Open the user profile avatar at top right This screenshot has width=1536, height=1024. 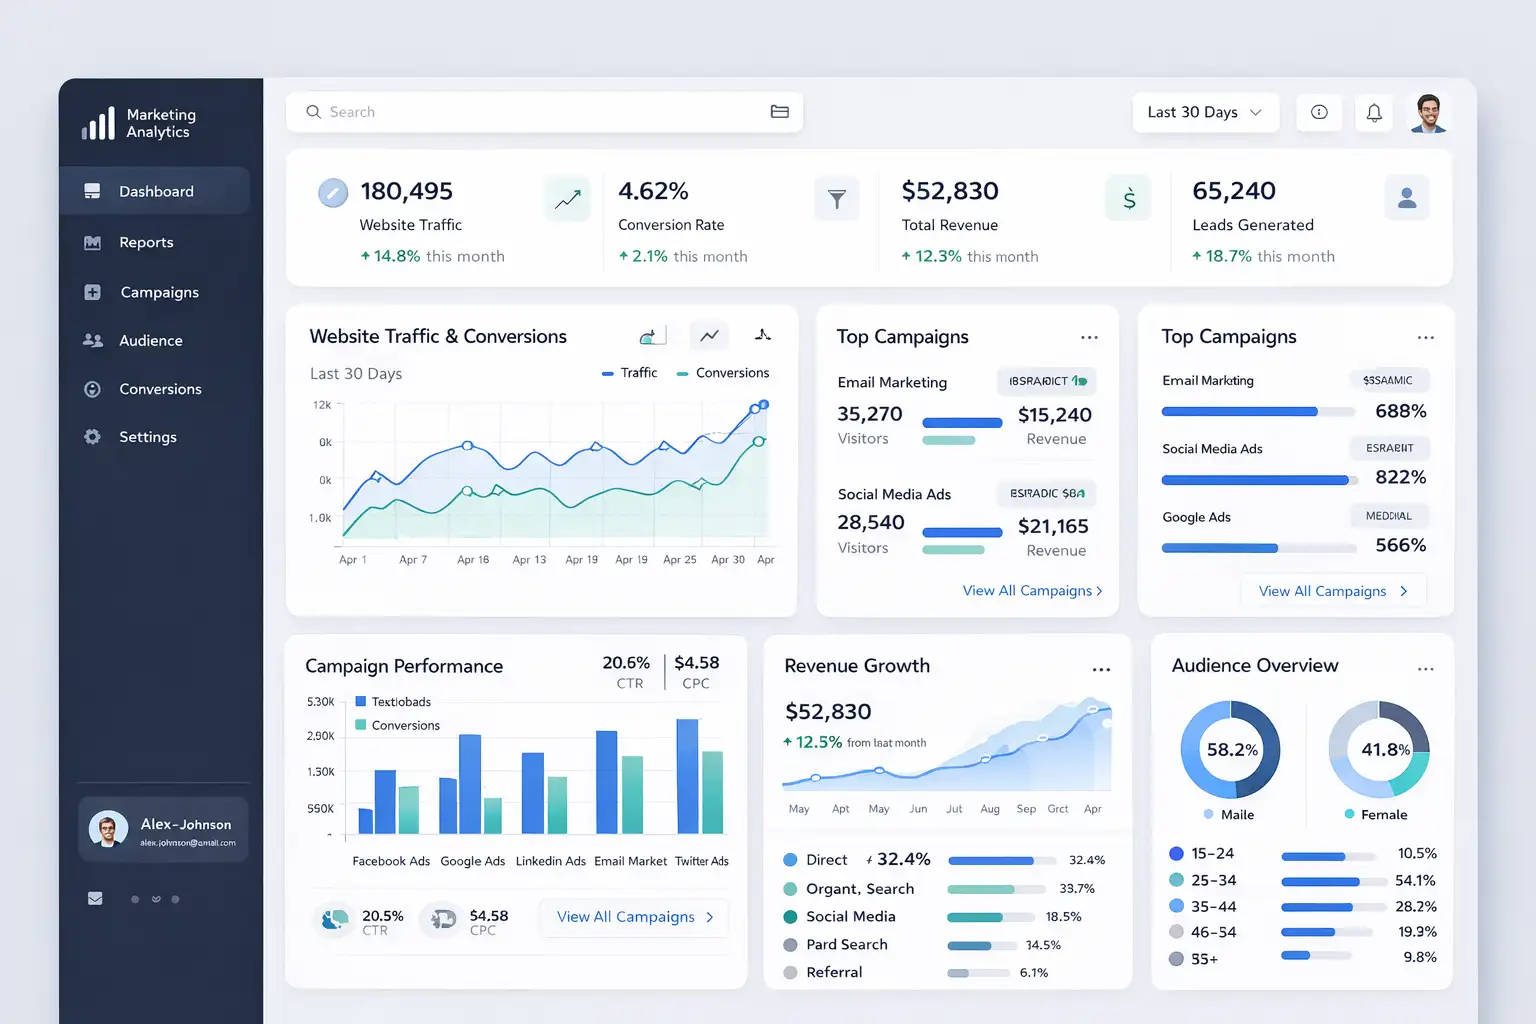click(1429, 113)
